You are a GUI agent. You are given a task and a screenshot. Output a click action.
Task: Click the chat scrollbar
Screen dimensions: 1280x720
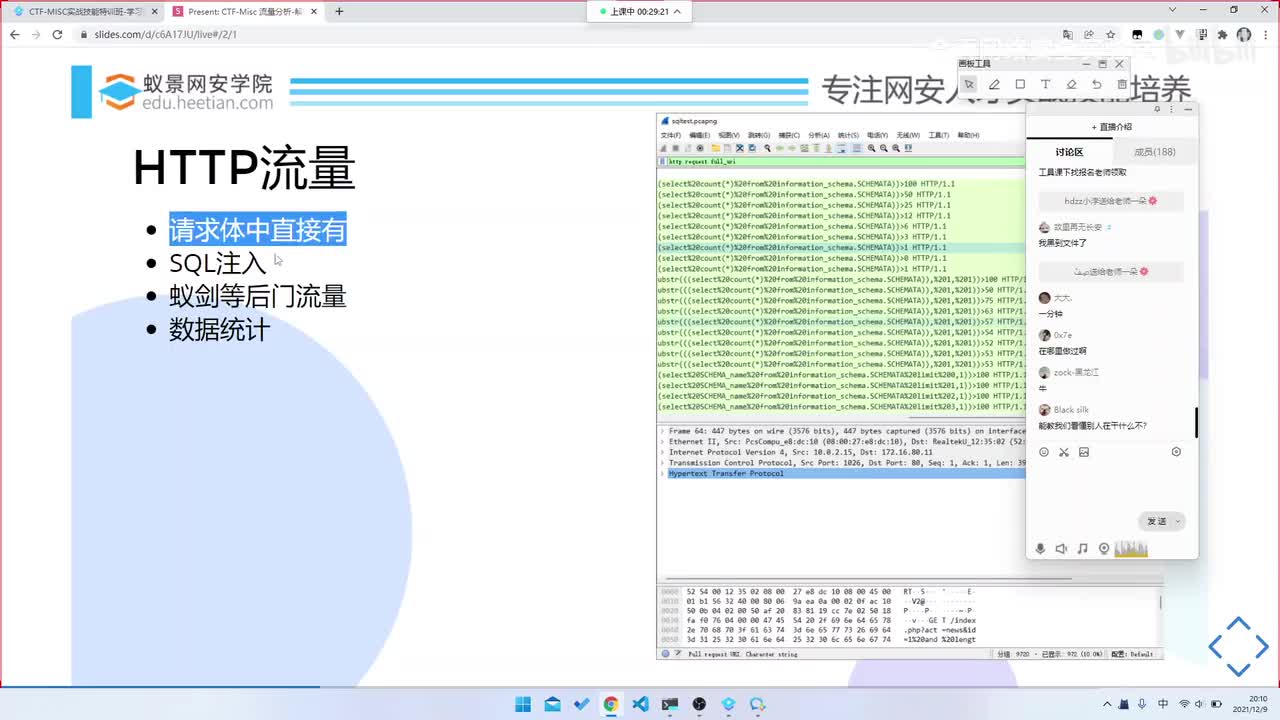pyautogui.click(x=1196, y=422)
